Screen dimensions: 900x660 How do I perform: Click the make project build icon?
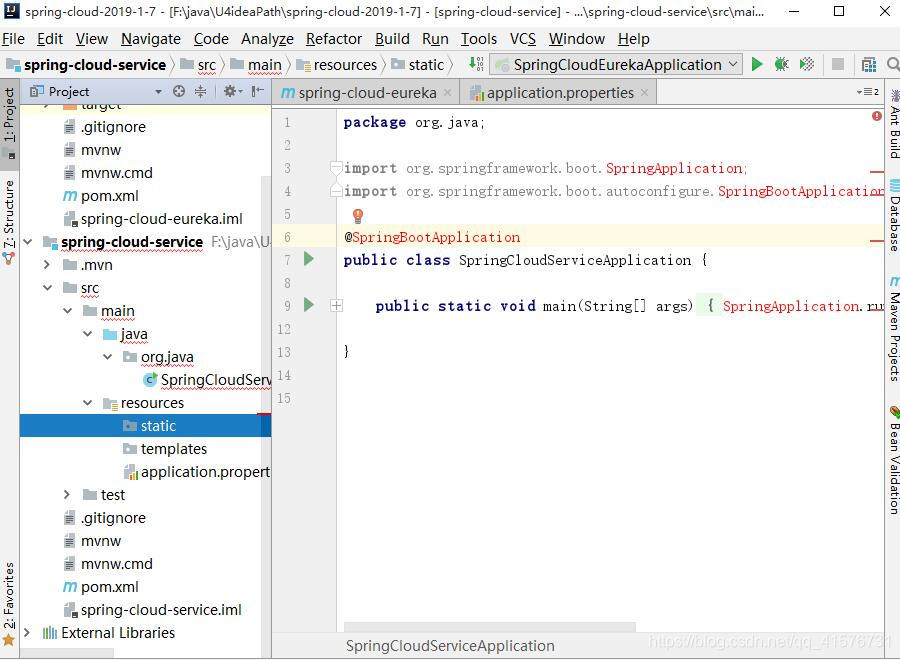(x=476, y=64)
